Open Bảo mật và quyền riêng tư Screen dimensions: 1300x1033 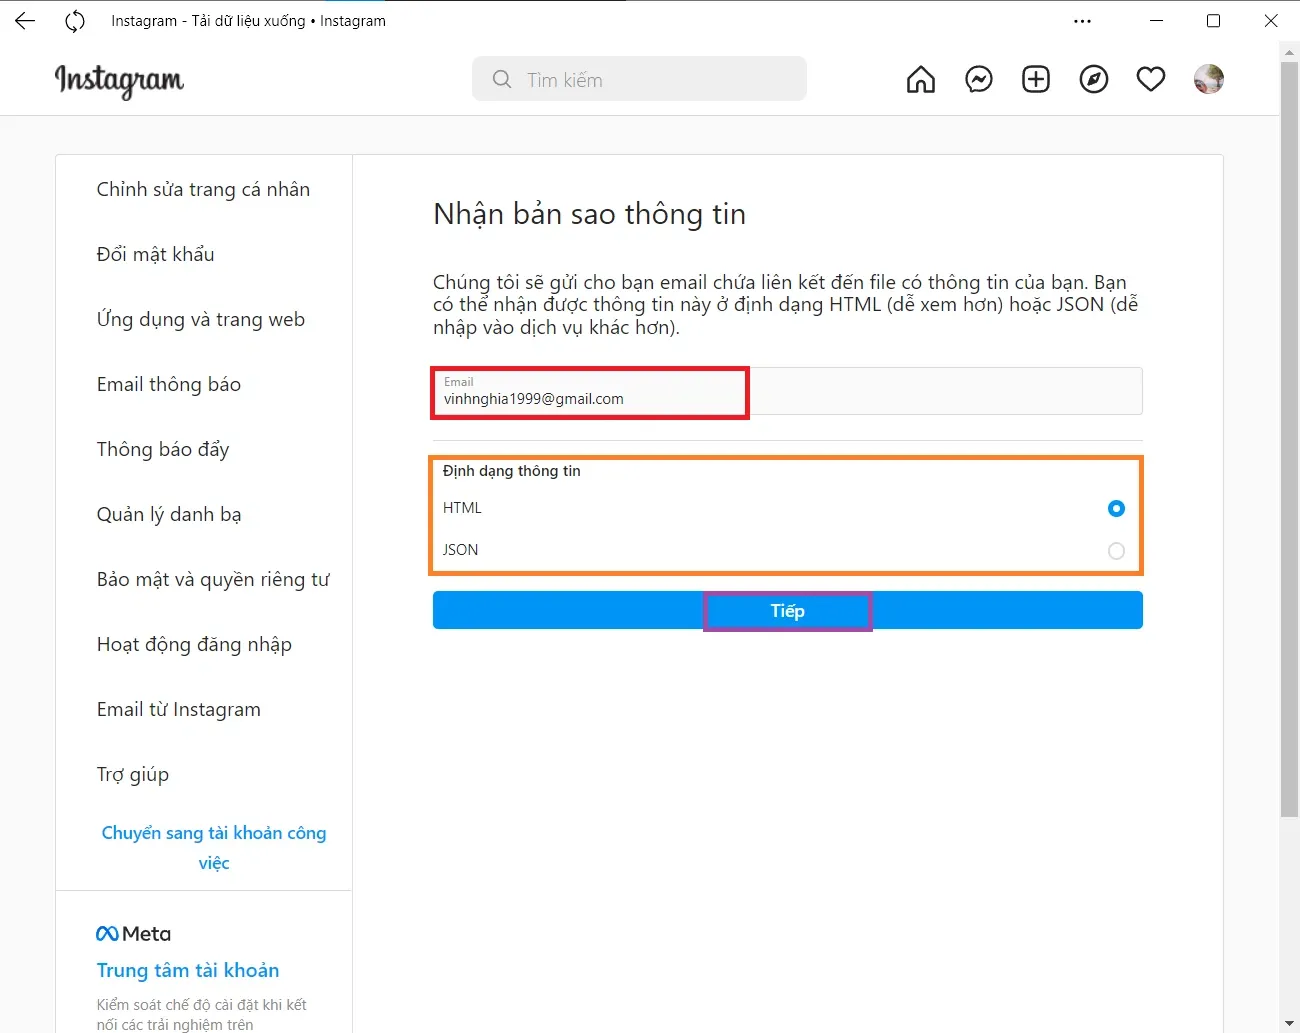click(x=213, y=579)
